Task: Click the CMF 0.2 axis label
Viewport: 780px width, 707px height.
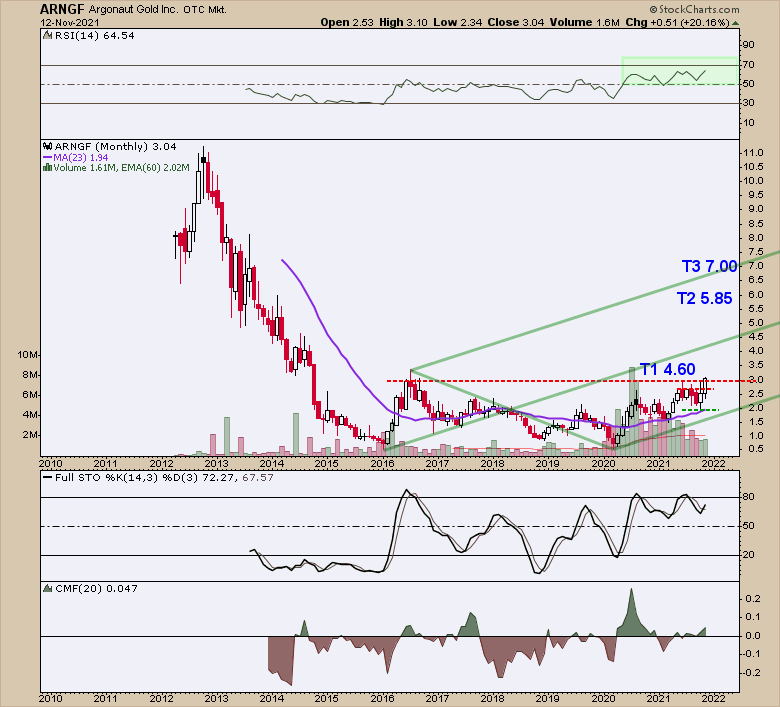Action: (753, 599)
